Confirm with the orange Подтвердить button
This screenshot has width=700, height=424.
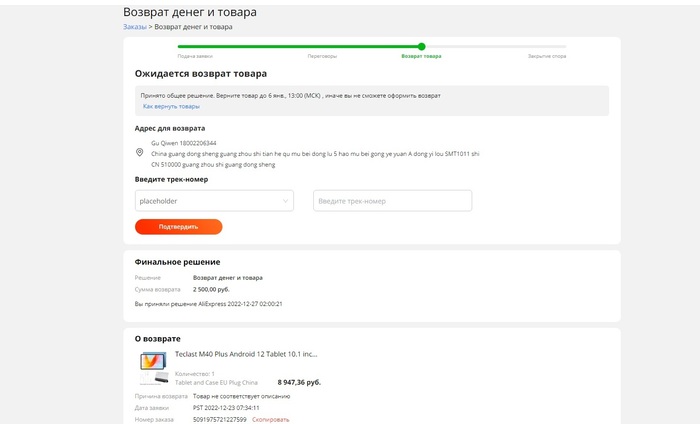[179, 227]
